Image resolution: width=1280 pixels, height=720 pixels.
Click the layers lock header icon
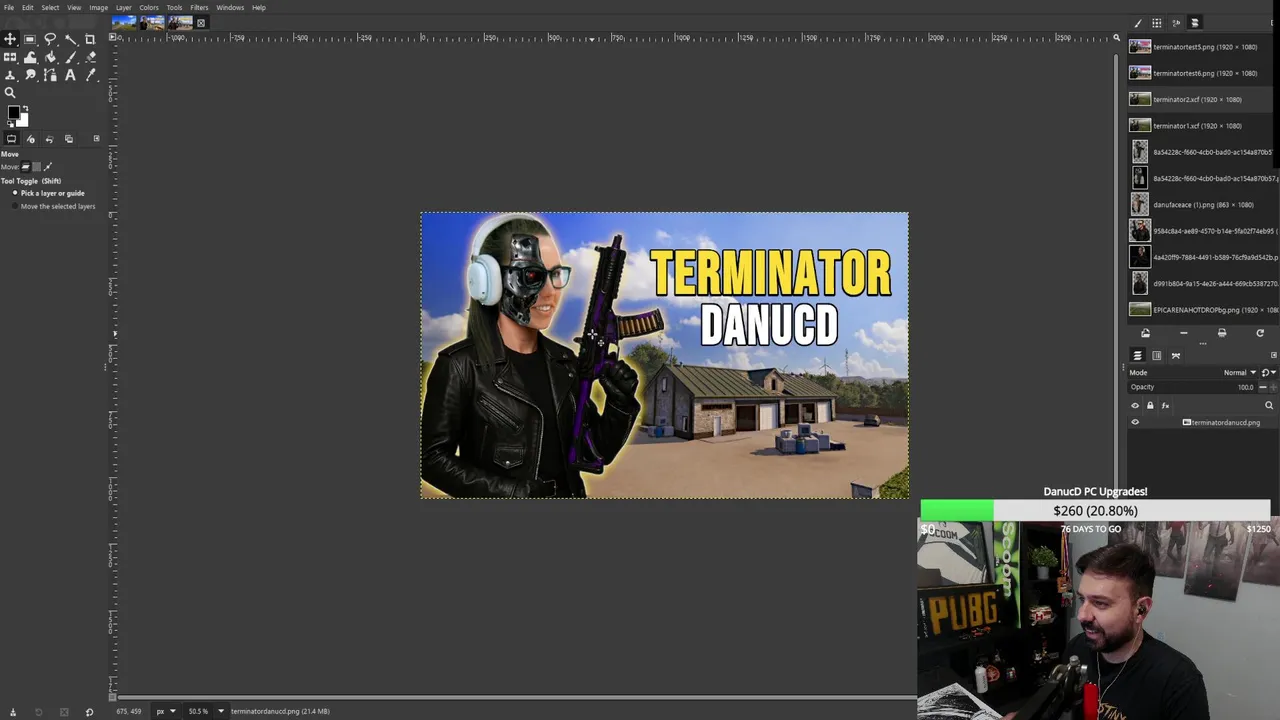(x=1150, y=405)
